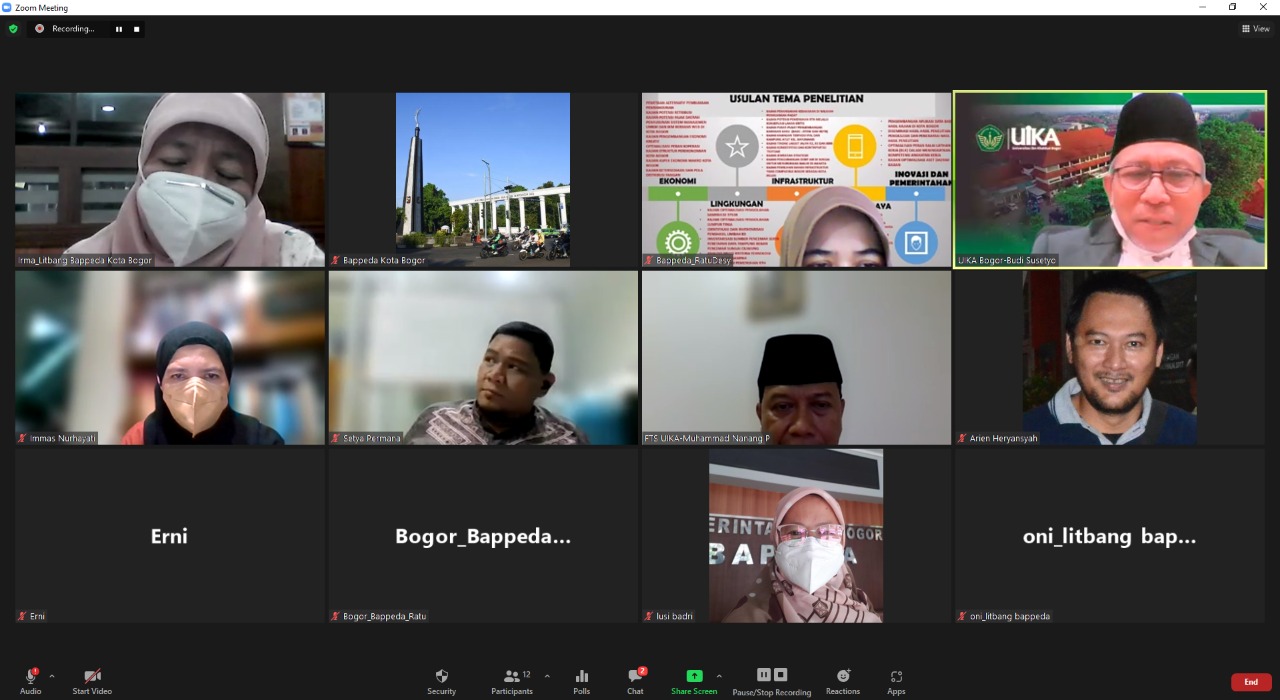Open the Chat panel
This screenshot has height=700, width=1280.
click(x=635, y=681)
